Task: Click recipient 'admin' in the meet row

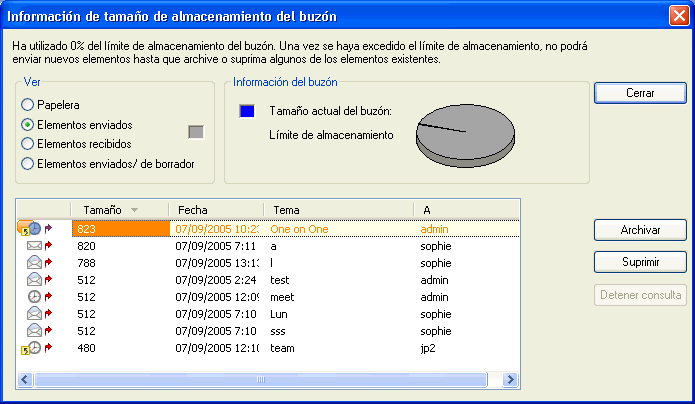Action: tap(434, 297)
